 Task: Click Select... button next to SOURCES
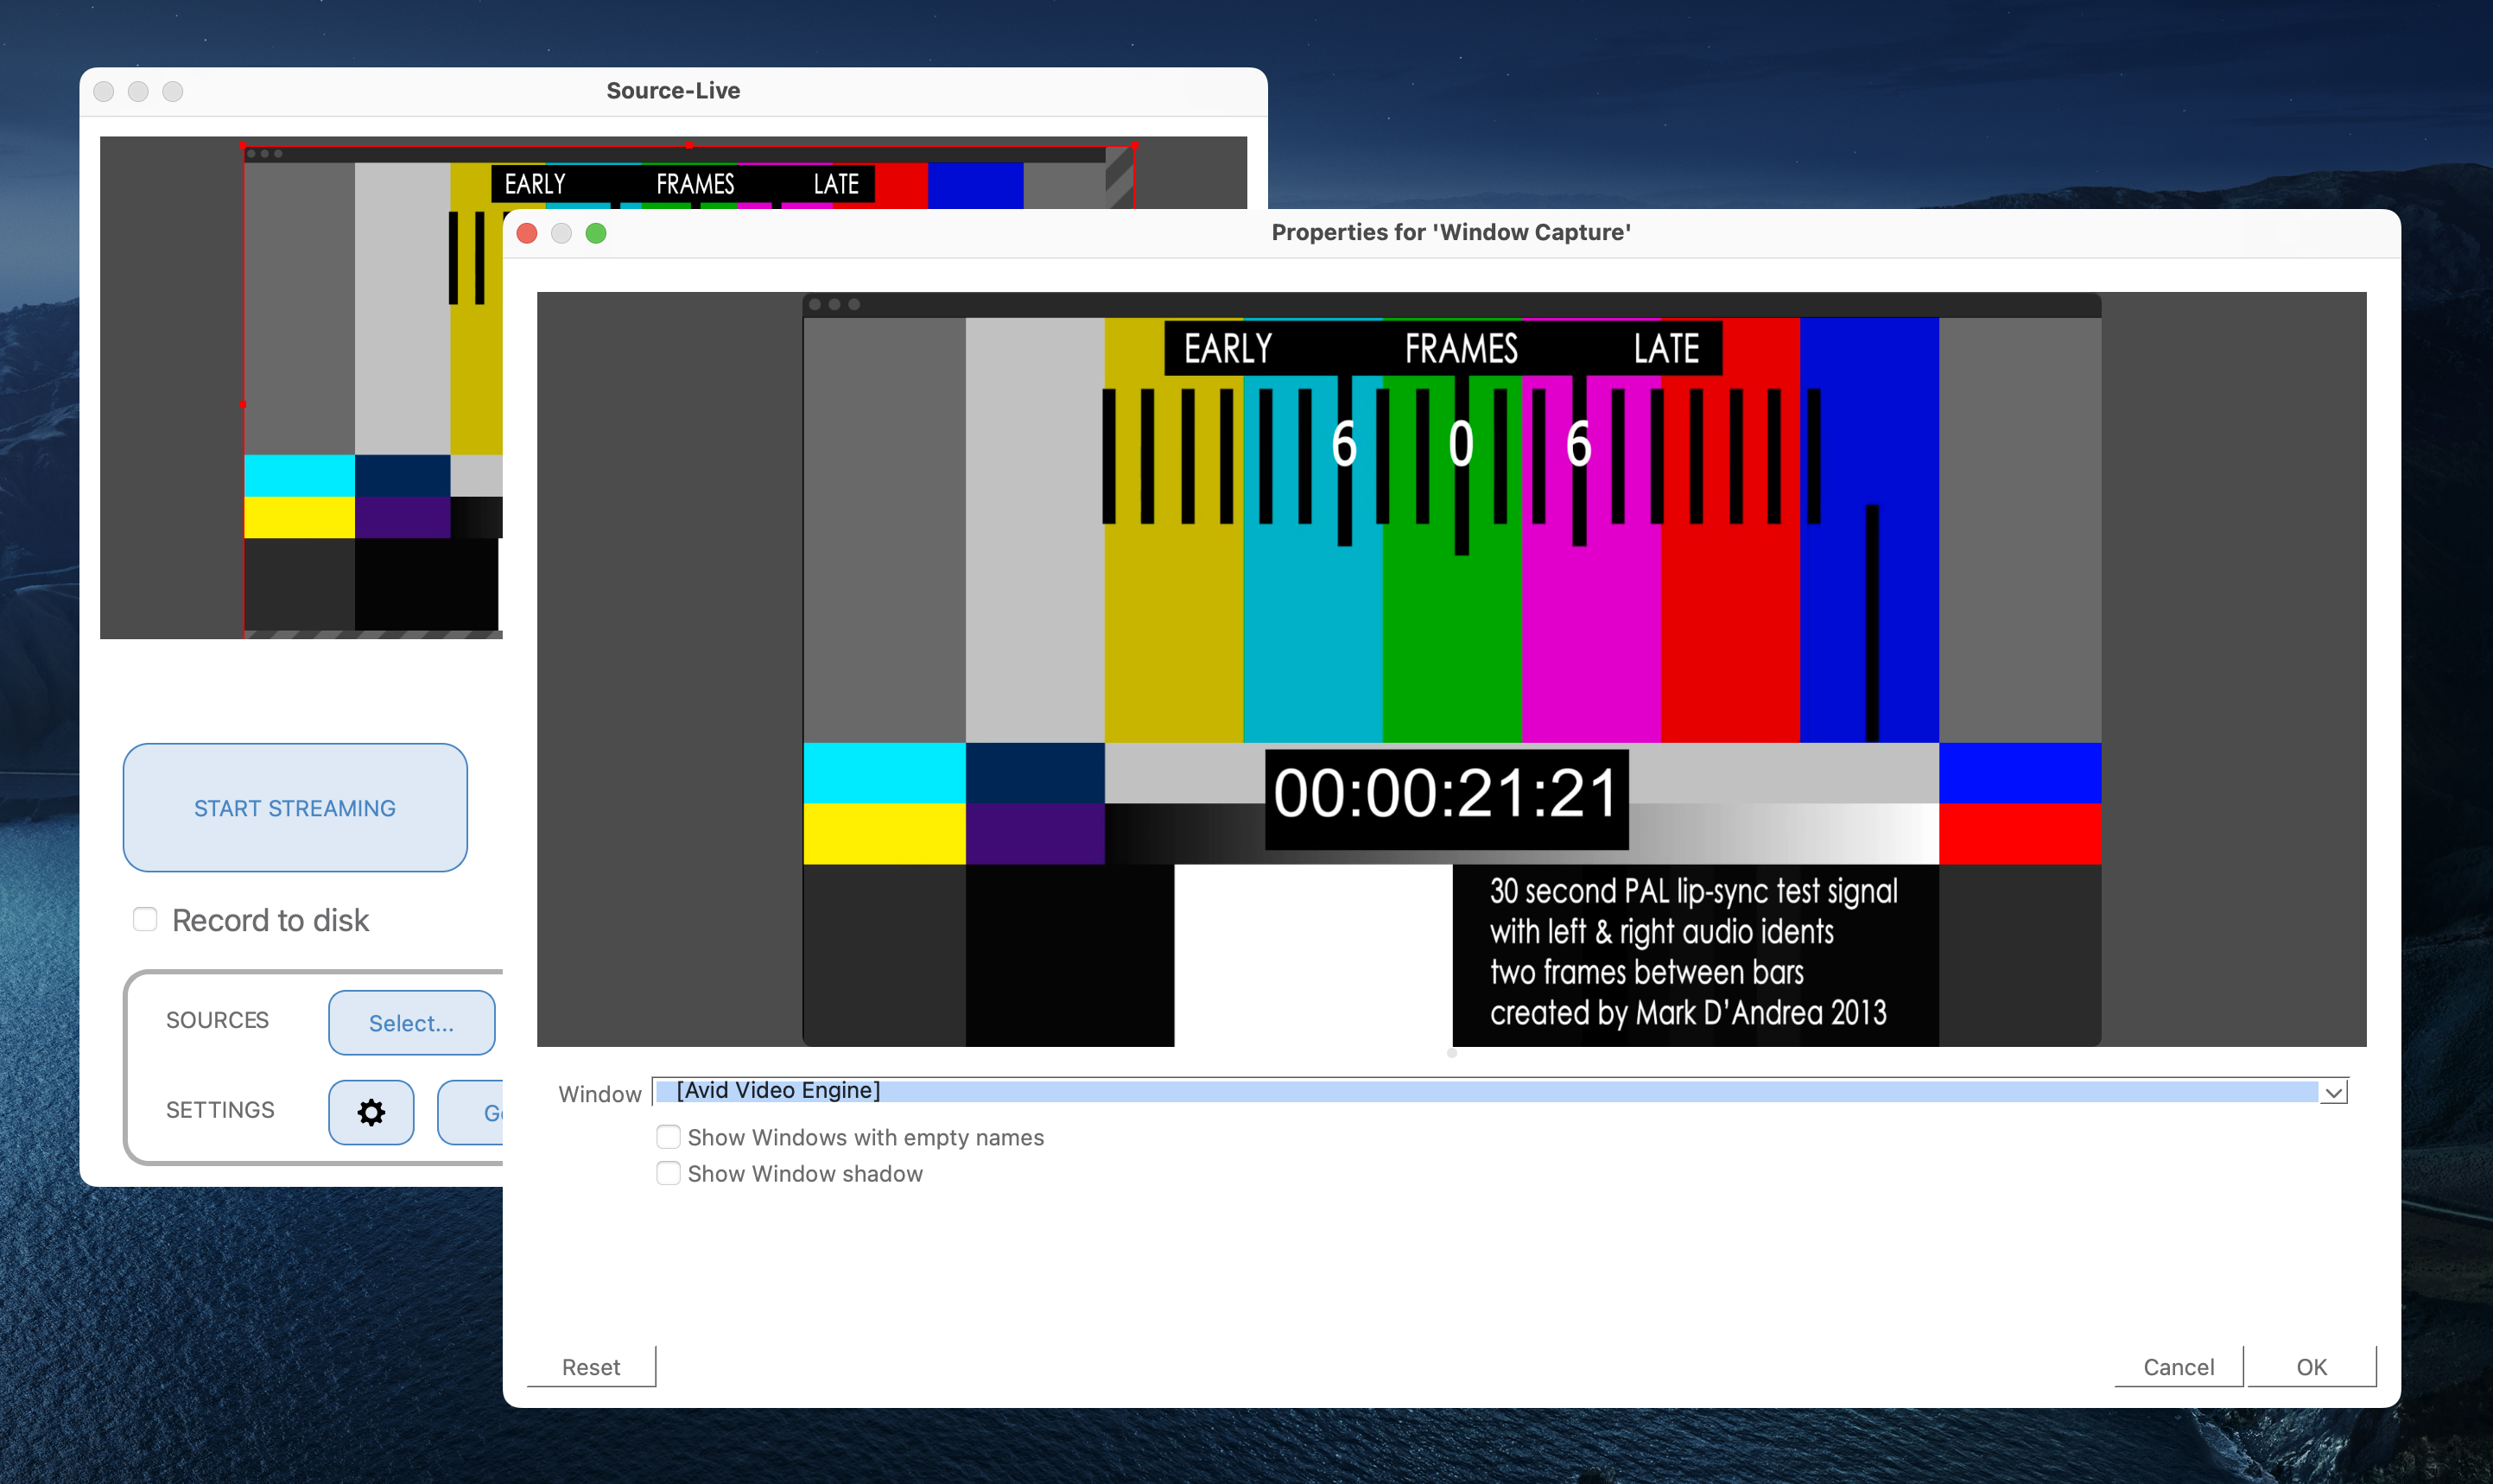click(411, 1022)
